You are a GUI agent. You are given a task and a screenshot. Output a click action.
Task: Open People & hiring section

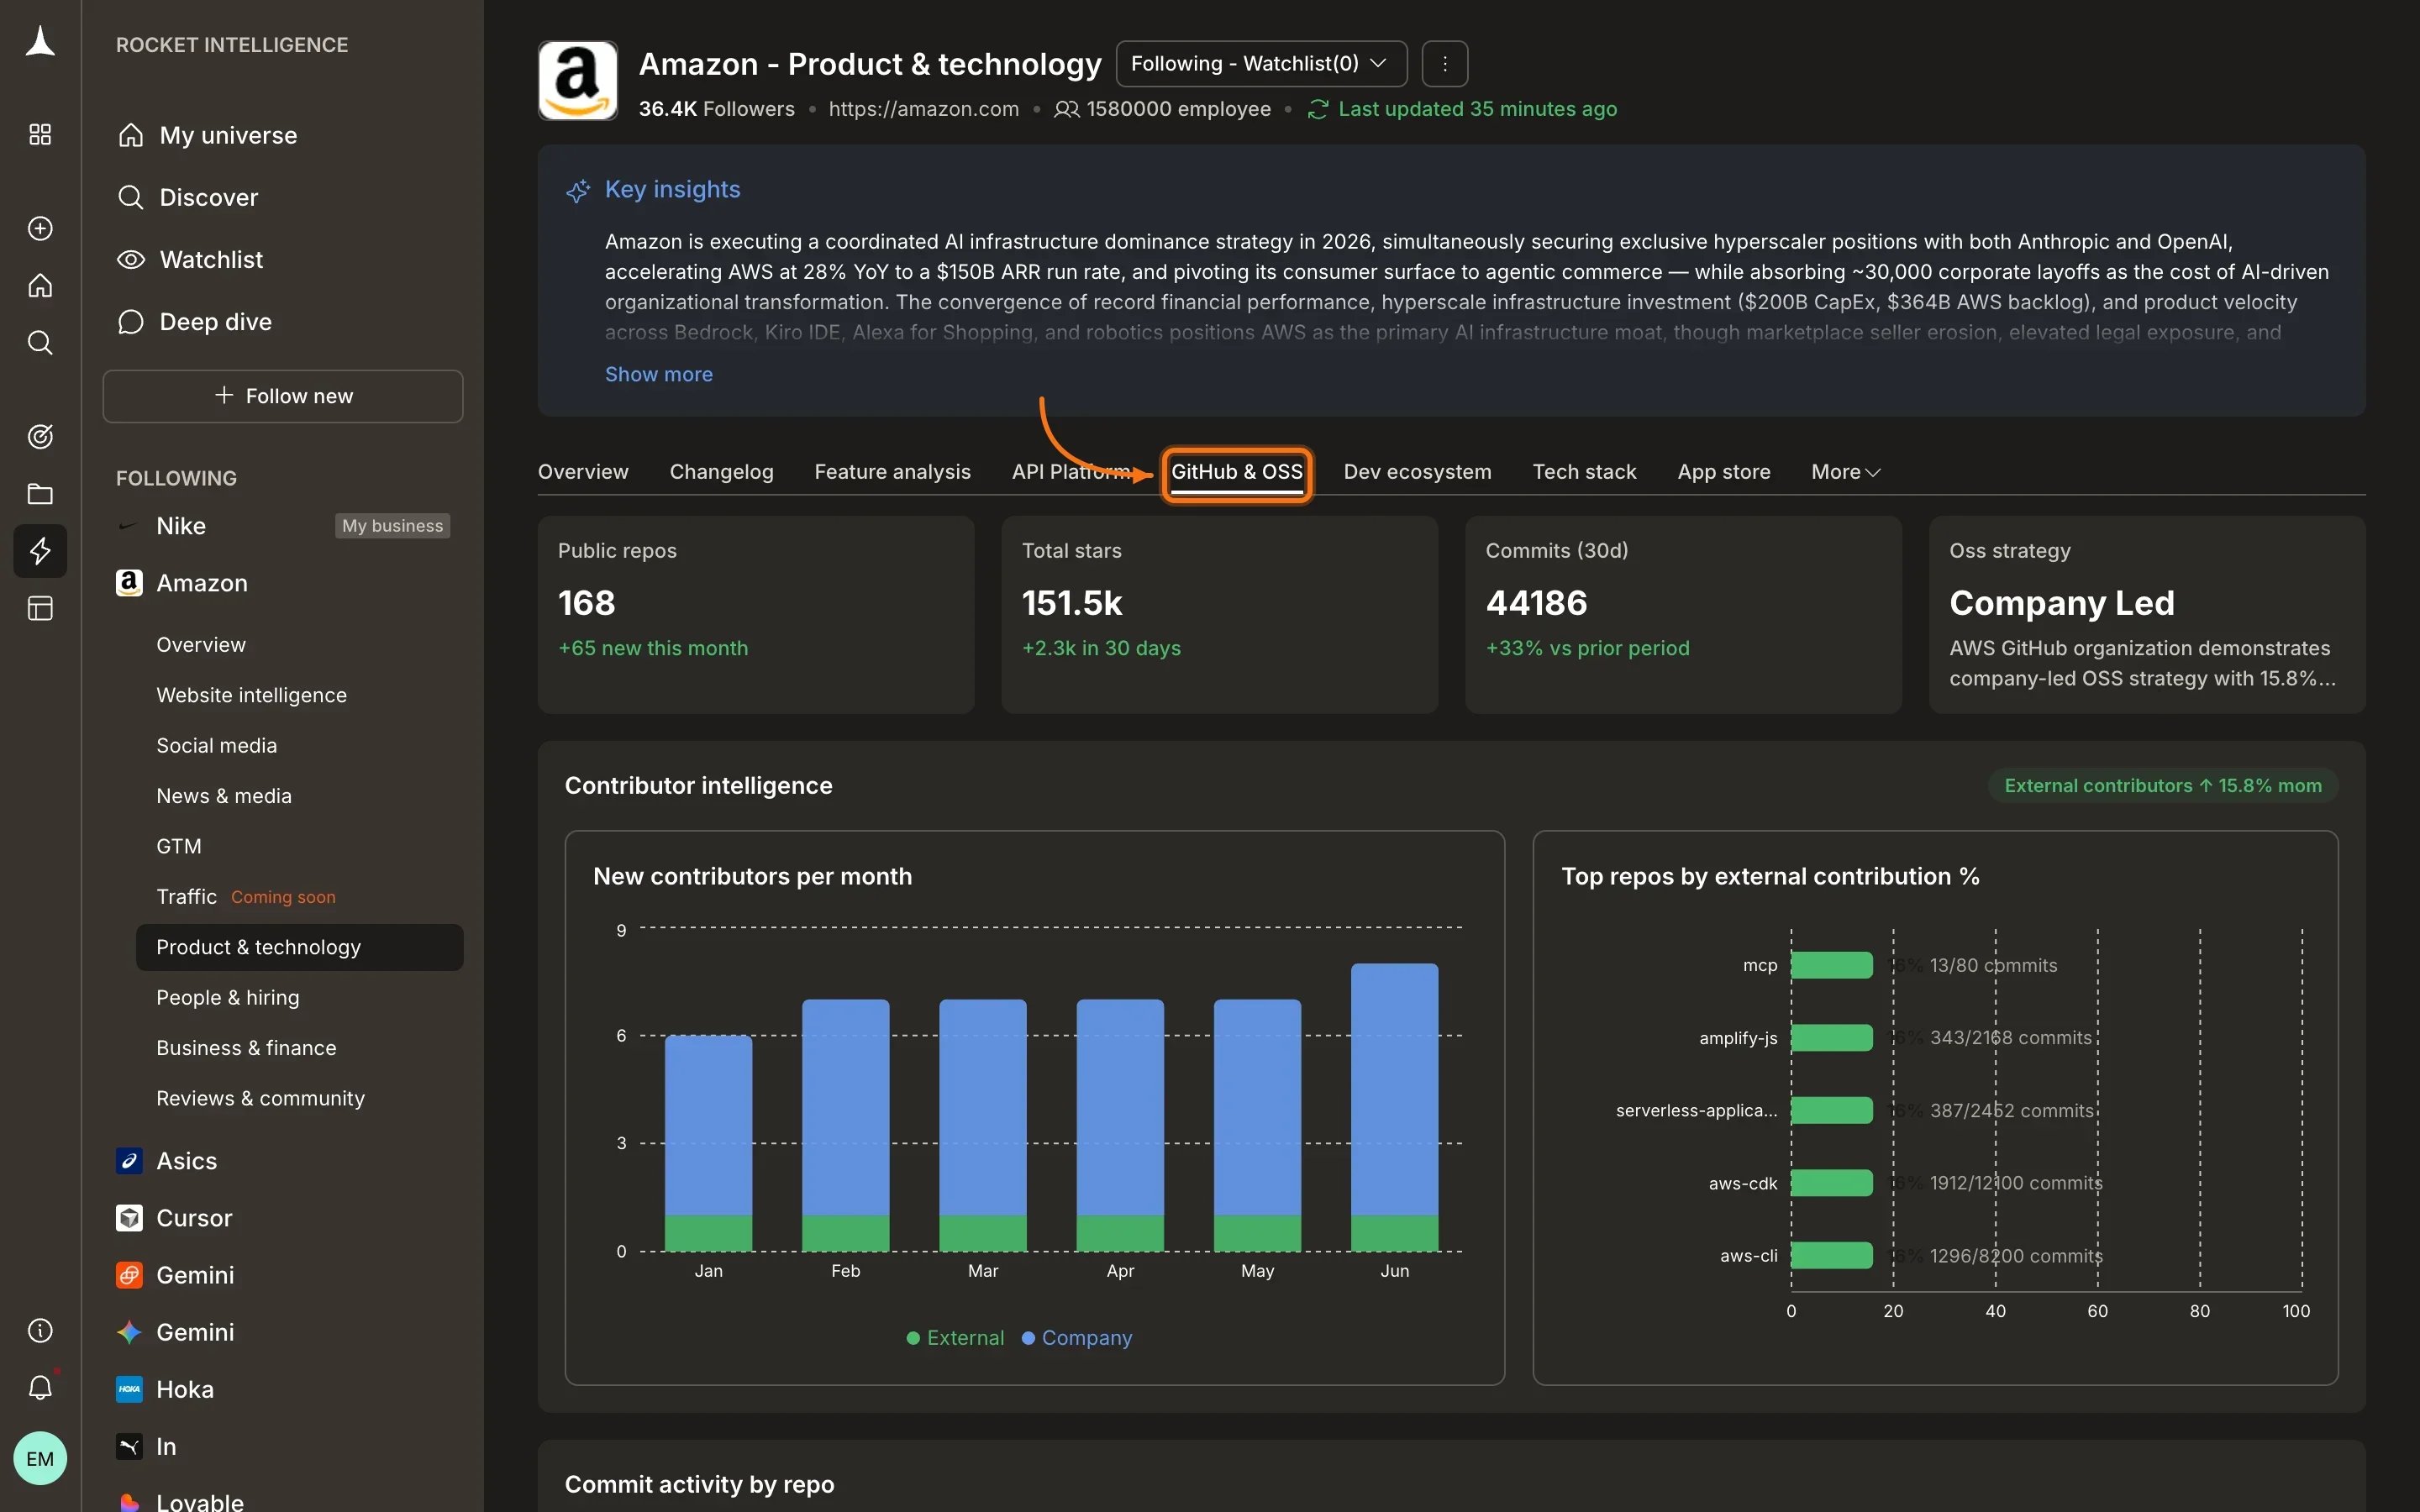tap(228, 998)
